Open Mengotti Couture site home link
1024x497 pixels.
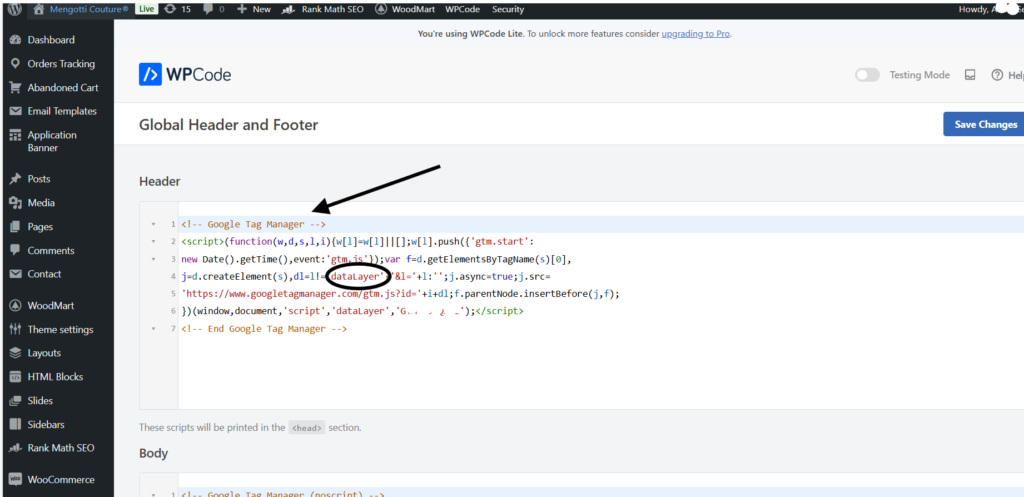pos(81,9)
